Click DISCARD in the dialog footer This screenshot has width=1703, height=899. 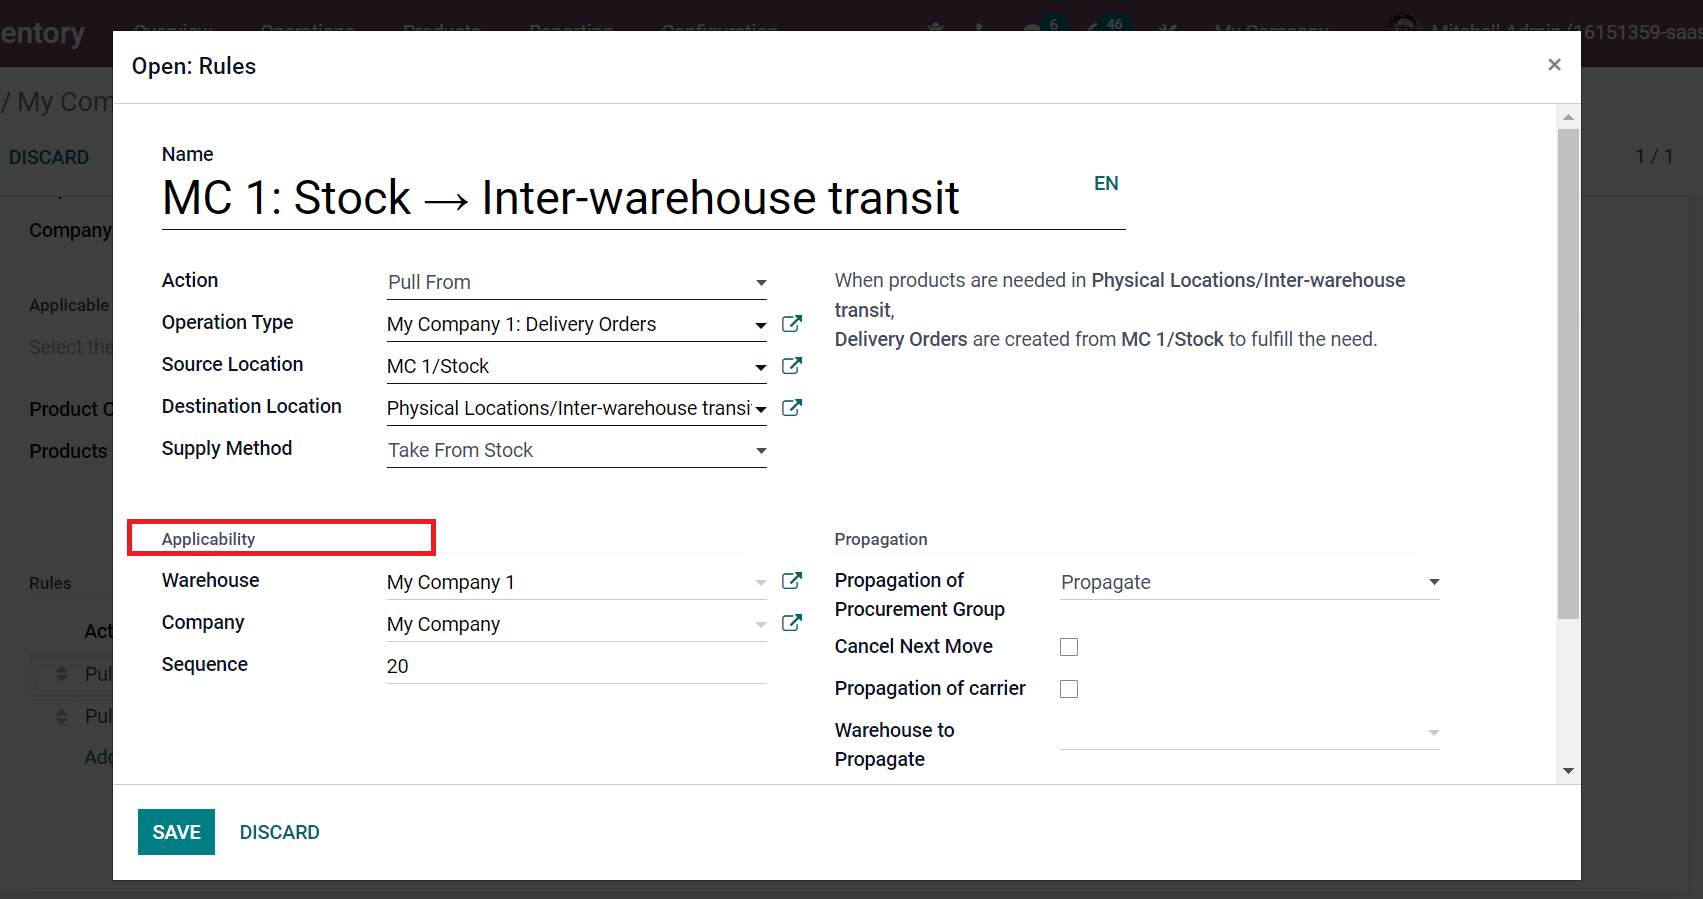tap(280, 832)
